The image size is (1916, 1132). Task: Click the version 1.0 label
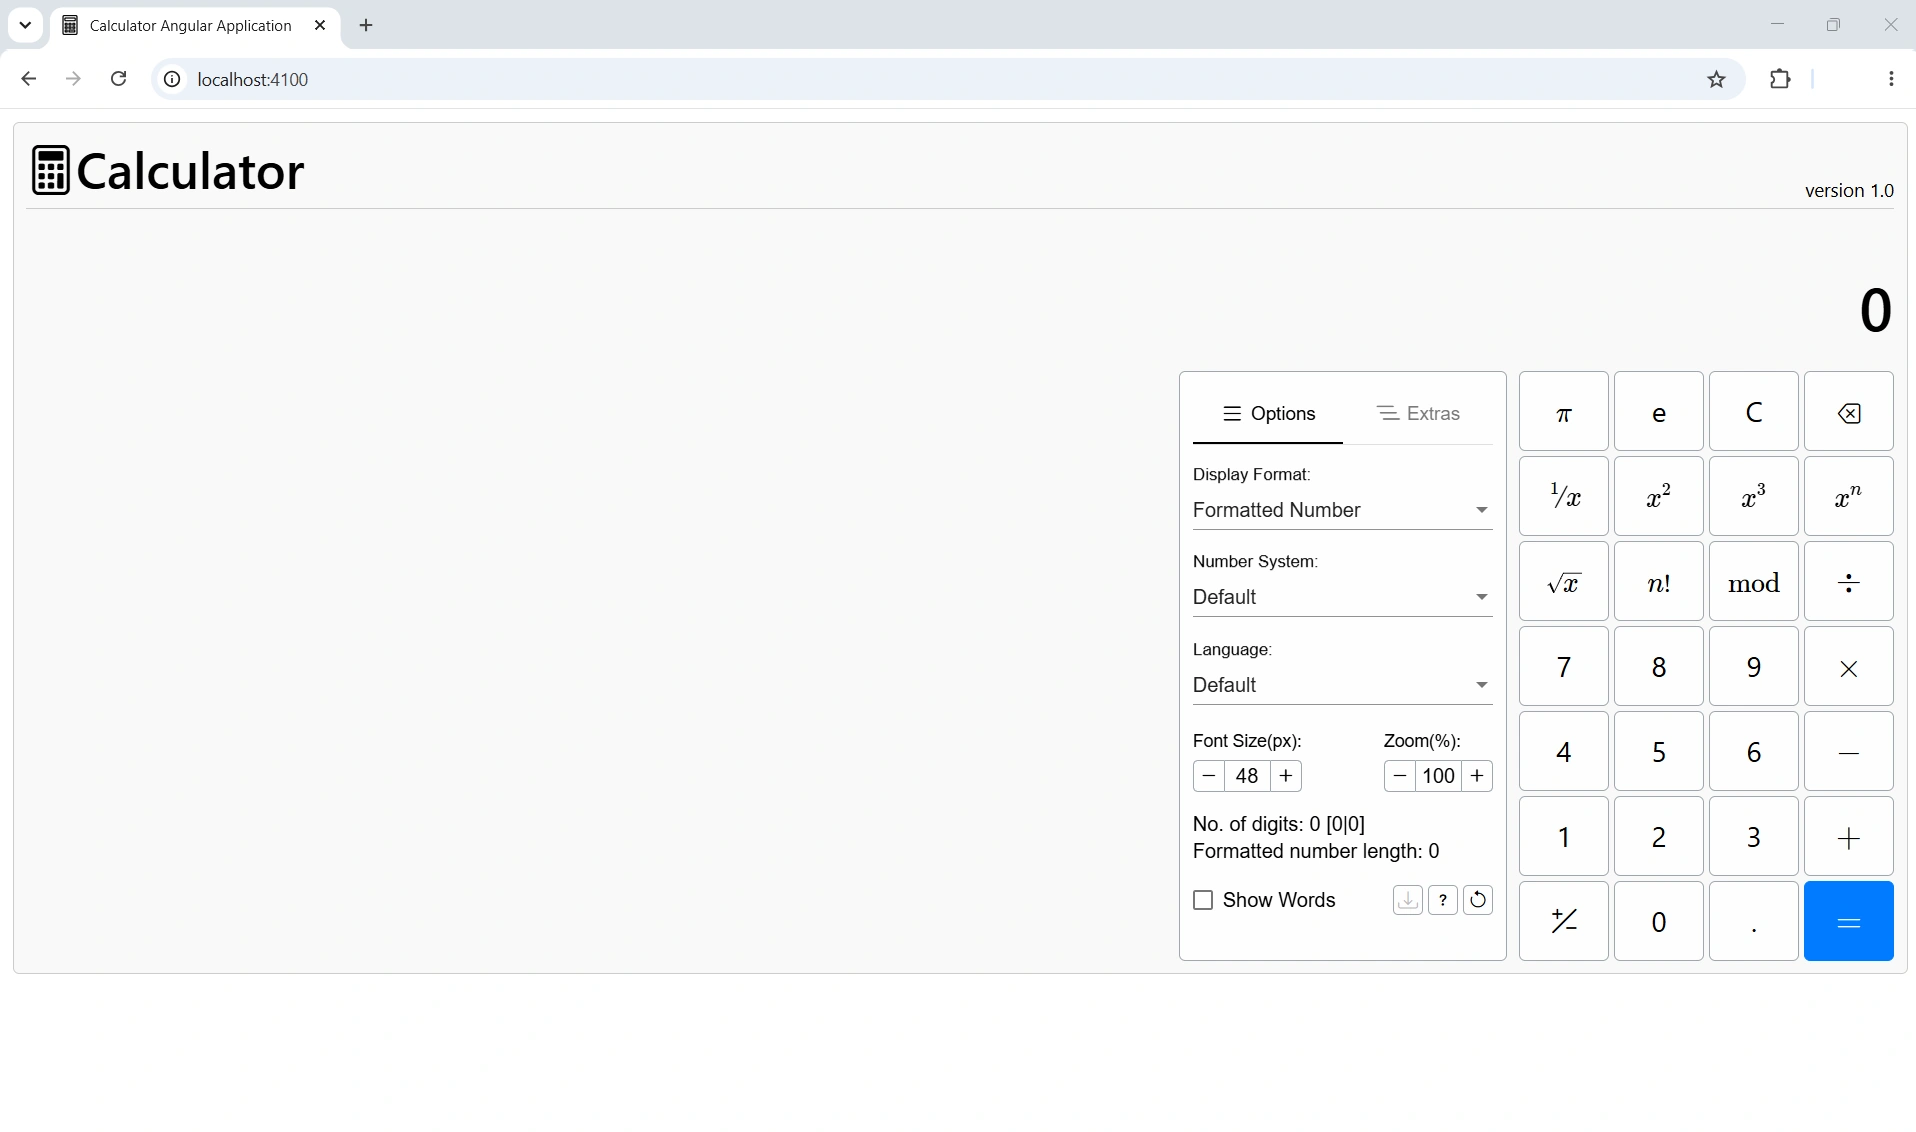click(1849, 190)
